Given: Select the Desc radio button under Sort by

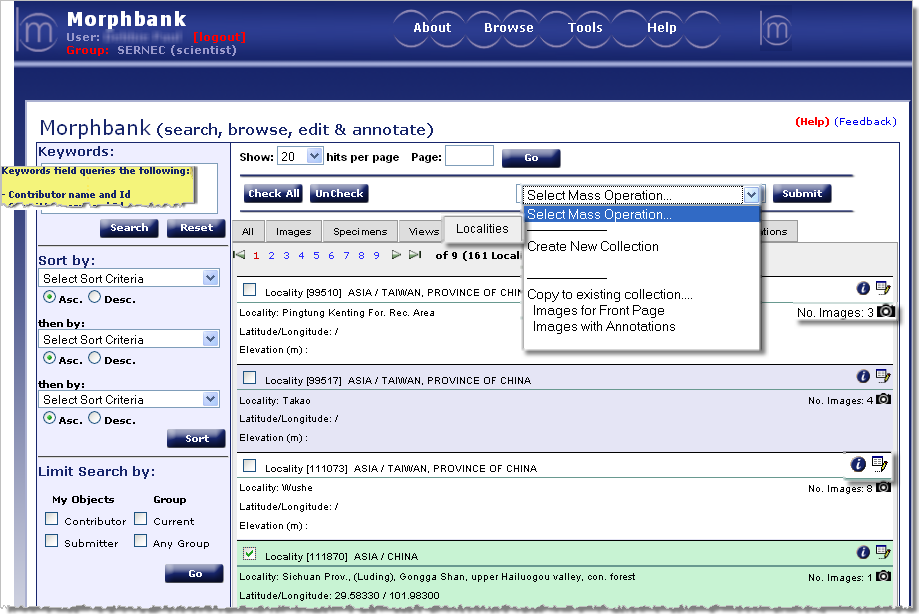Looking at the screenshot, I should coord(96,297).
